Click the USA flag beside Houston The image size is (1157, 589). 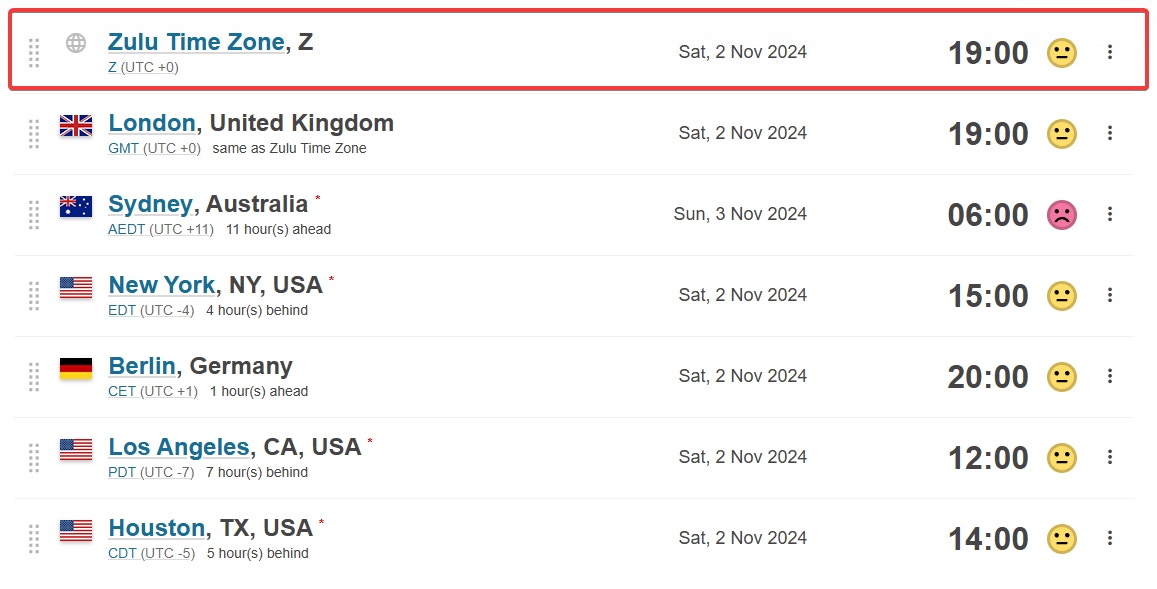[x=76, y=530]
